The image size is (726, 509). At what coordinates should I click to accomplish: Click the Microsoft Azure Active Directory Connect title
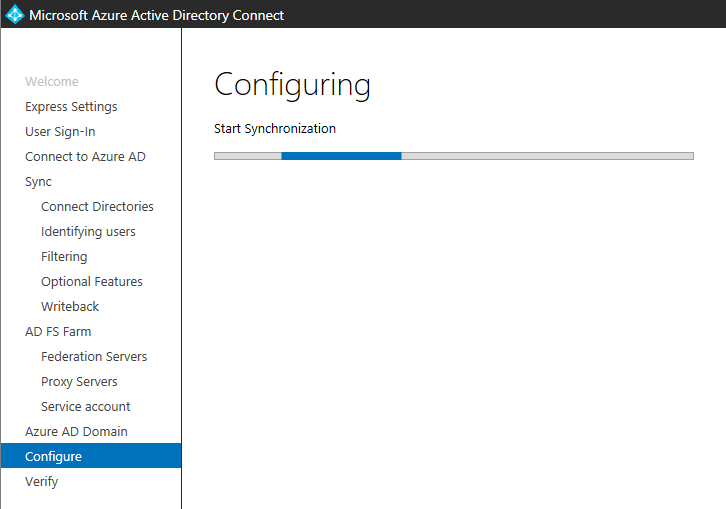tap(156, 15)
